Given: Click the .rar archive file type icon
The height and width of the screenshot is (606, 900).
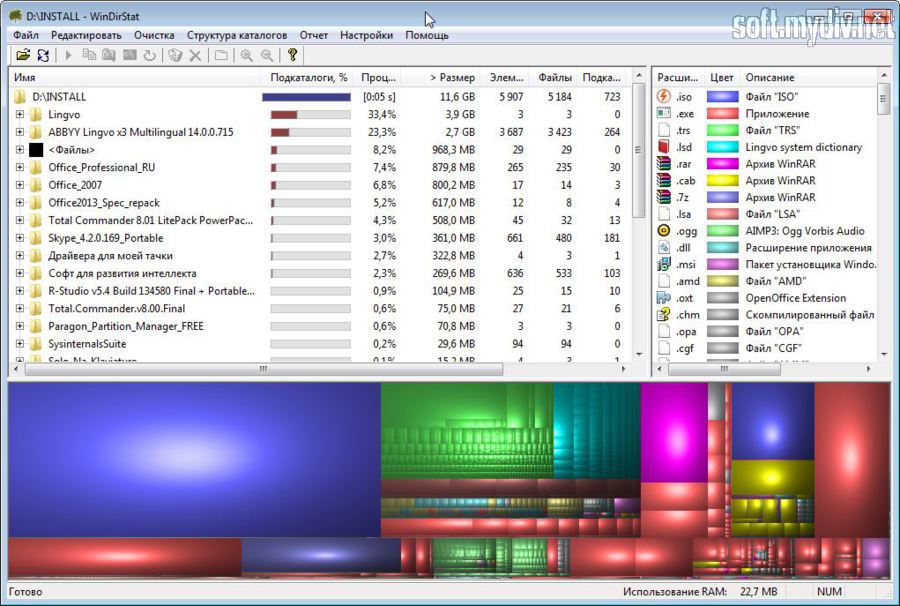Looking at the screenshot, I should point(664,164).
